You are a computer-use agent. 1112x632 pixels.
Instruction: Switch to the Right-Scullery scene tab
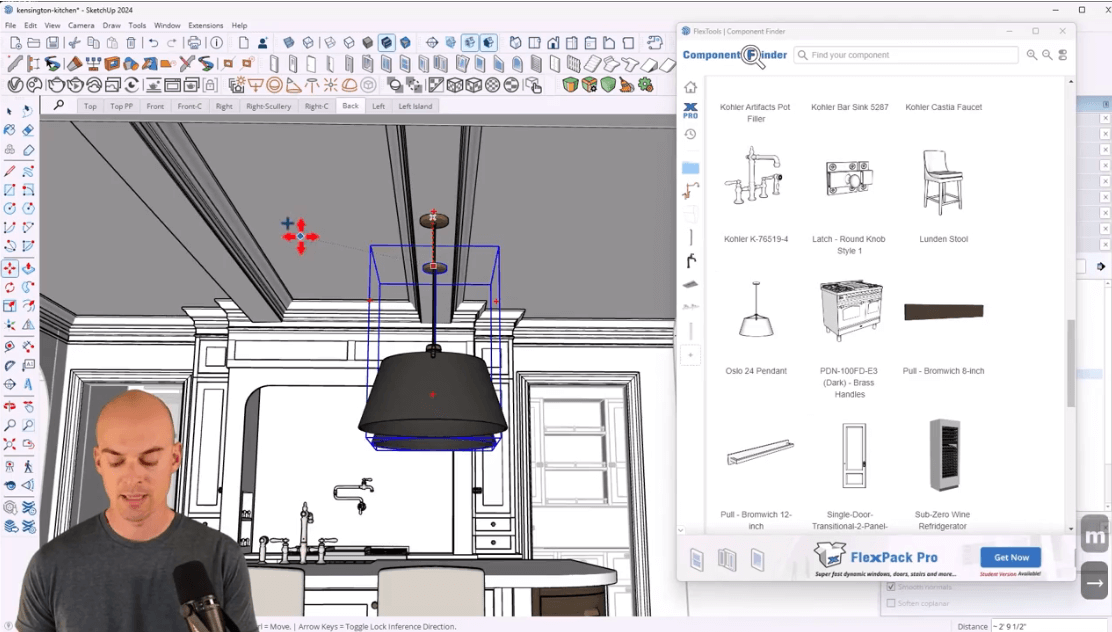tap(268, 106)
